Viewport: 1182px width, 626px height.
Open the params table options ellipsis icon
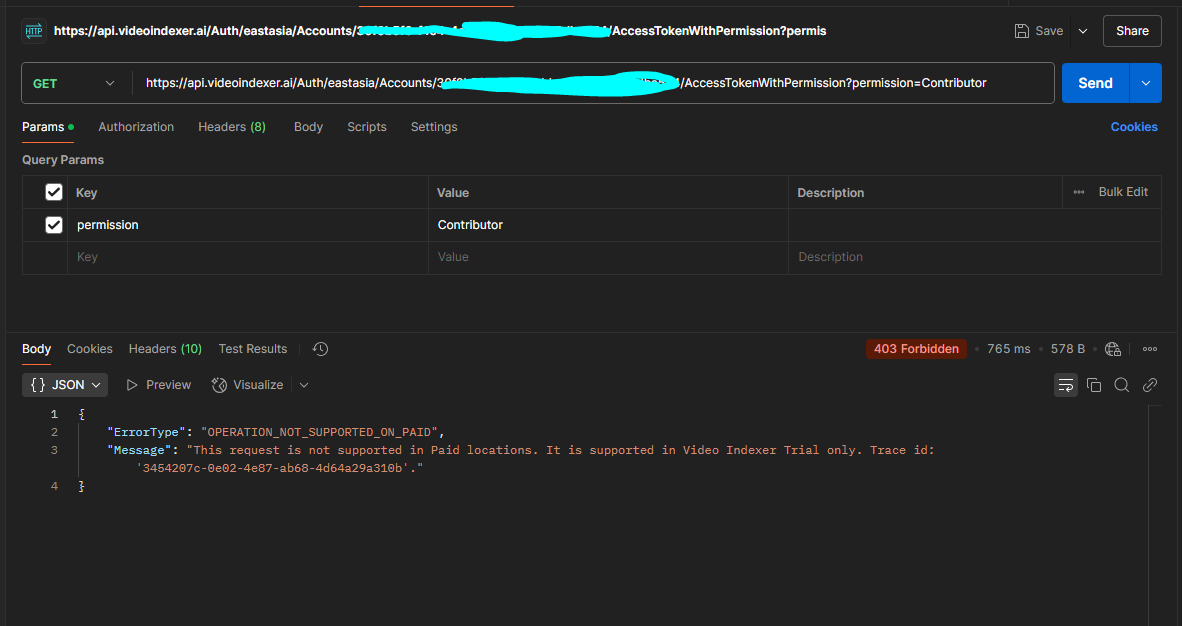(1079, 192)
